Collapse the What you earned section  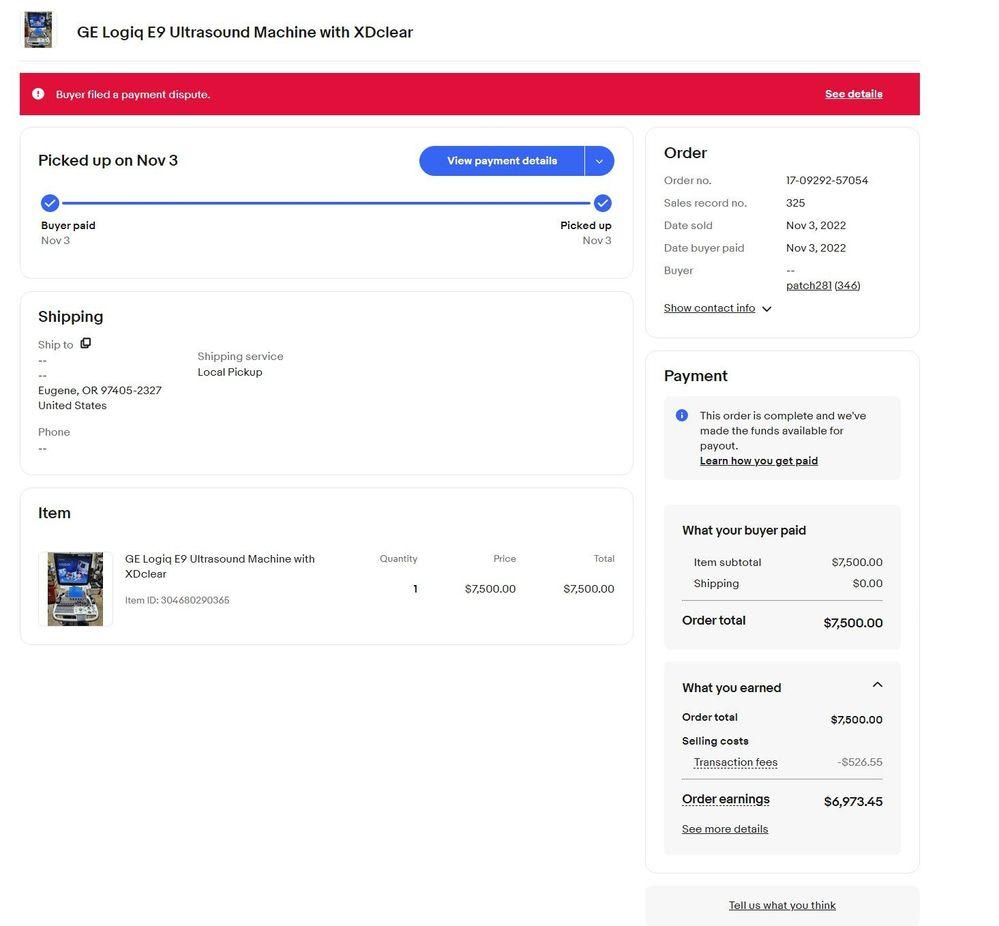[877, 685]
